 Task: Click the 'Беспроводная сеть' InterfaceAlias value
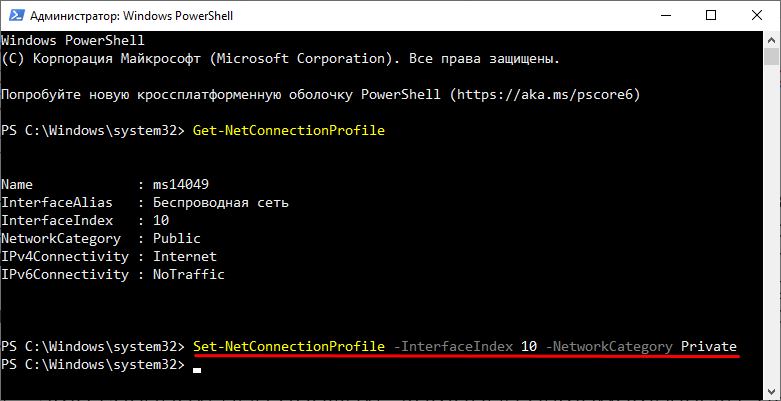[221, 203]
